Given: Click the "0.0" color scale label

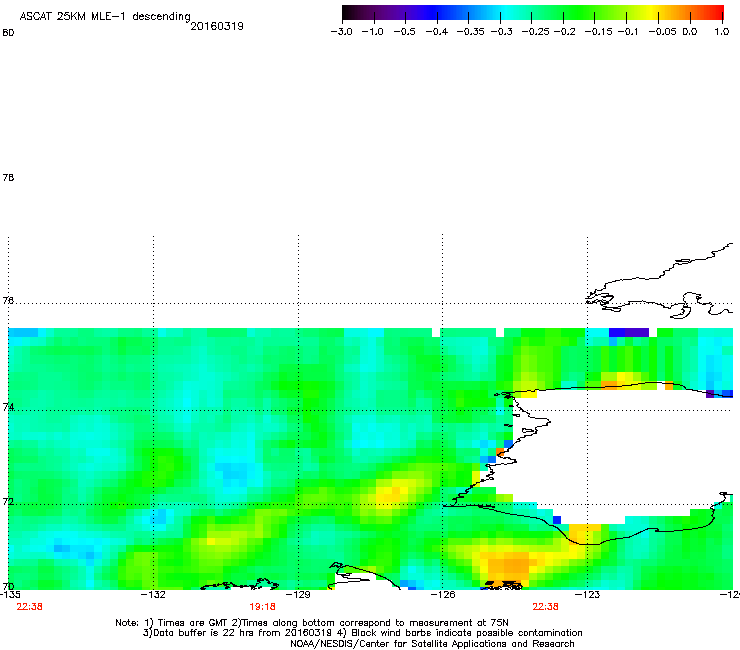Looking at the screenshot, I should click(x=690, y=32).
